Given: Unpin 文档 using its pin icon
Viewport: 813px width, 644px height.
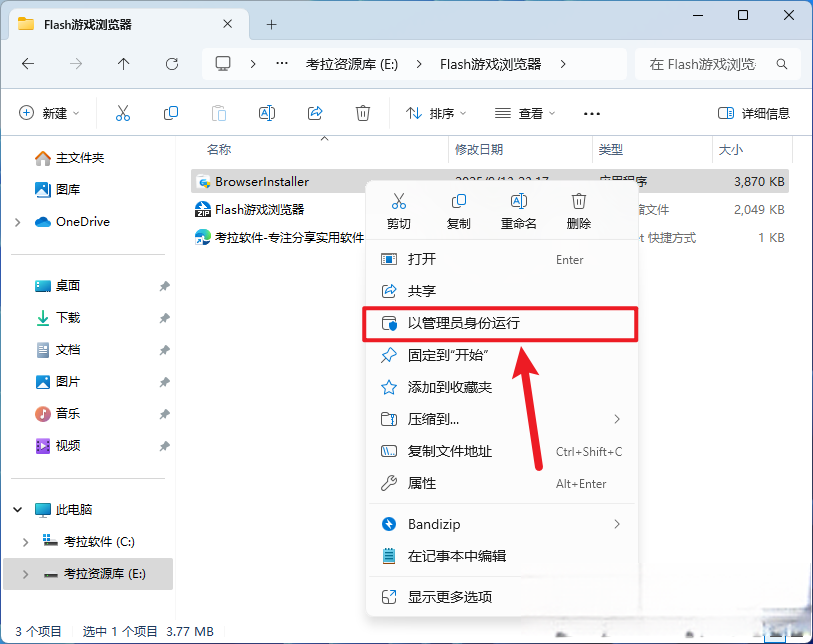Looking at the screenshot, I should (164, 350).
